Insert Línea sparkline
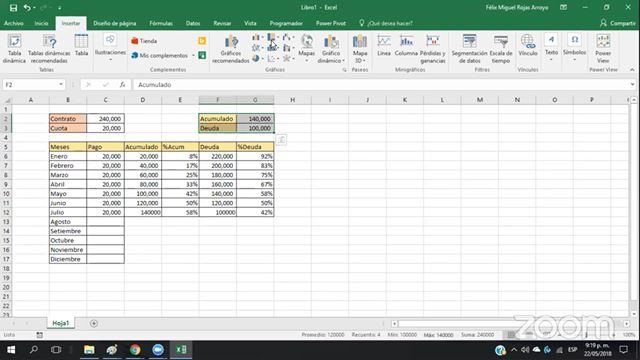Viewport: 640px width, 360px height. point(384,45)
